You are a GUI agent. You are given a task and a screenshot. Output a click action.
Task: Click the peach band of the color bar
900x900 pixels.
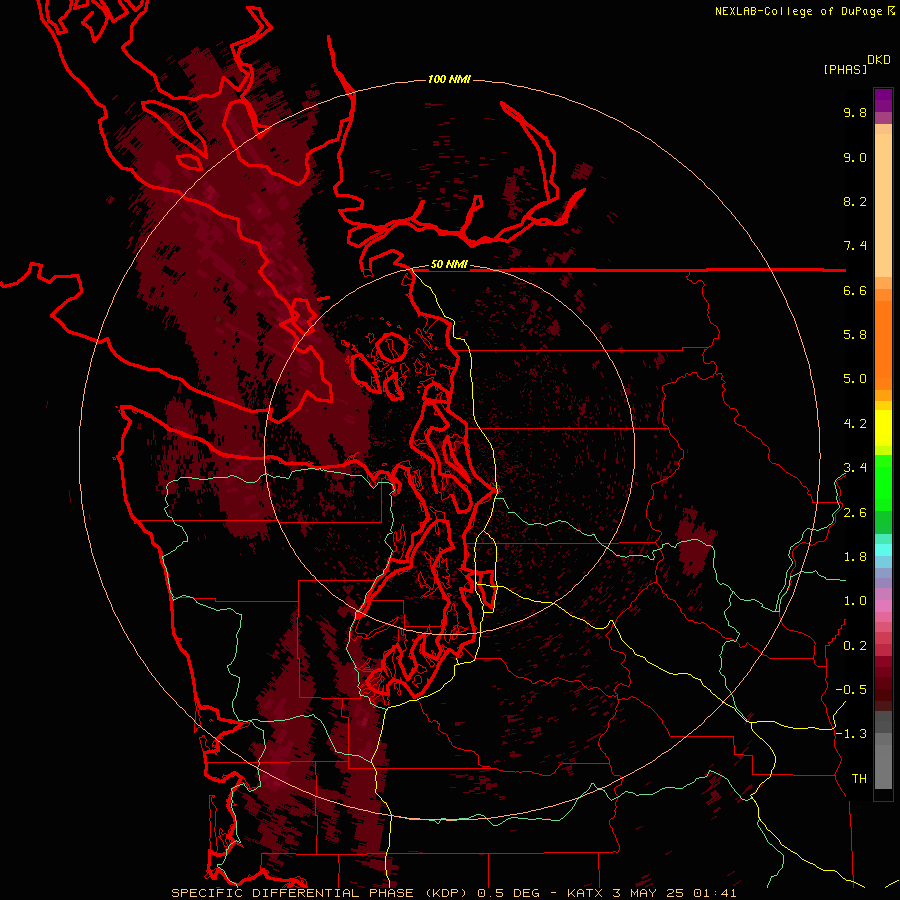pyautogui.click(x=883, y=201)
